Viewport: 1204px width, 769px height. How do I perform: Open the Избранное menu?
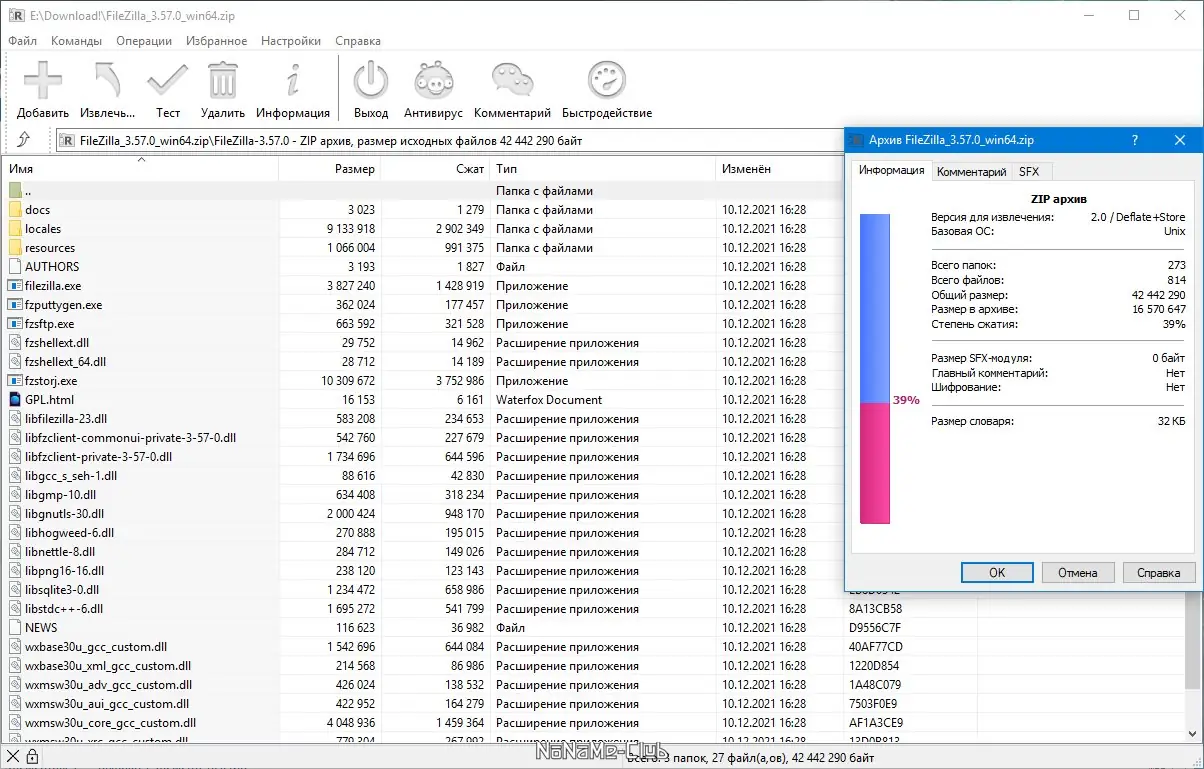(x=216, y=41)
